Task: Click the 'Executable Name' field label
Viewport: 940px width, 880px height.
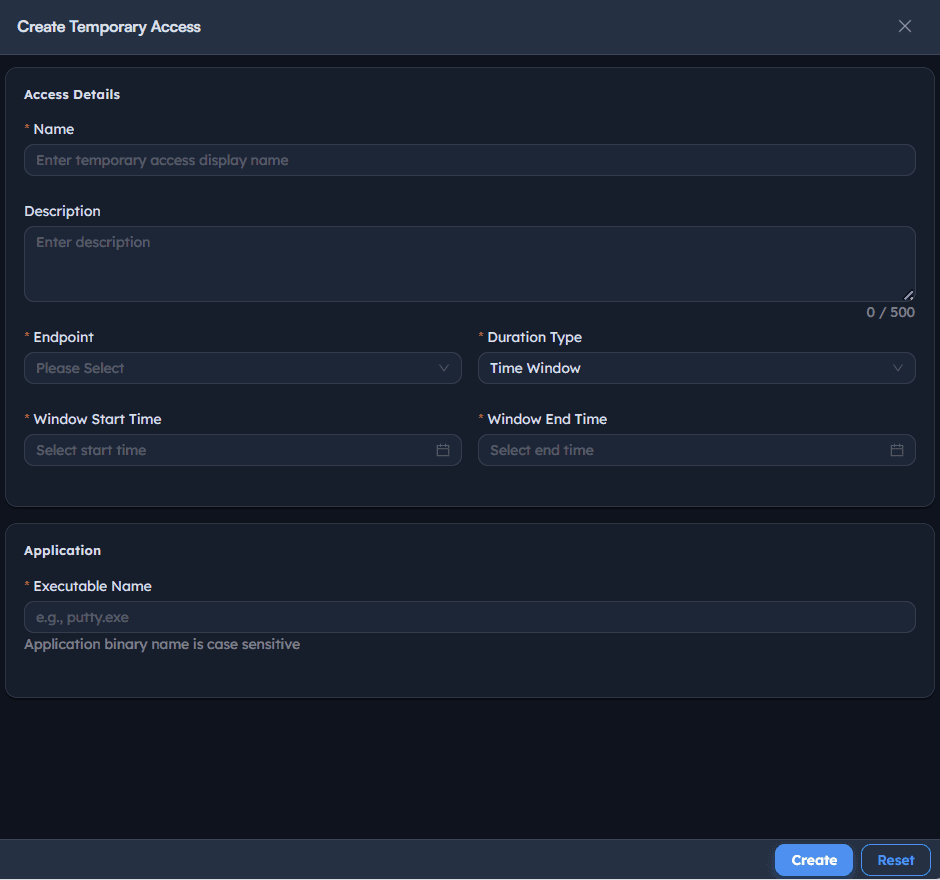Action: [92, 586]
